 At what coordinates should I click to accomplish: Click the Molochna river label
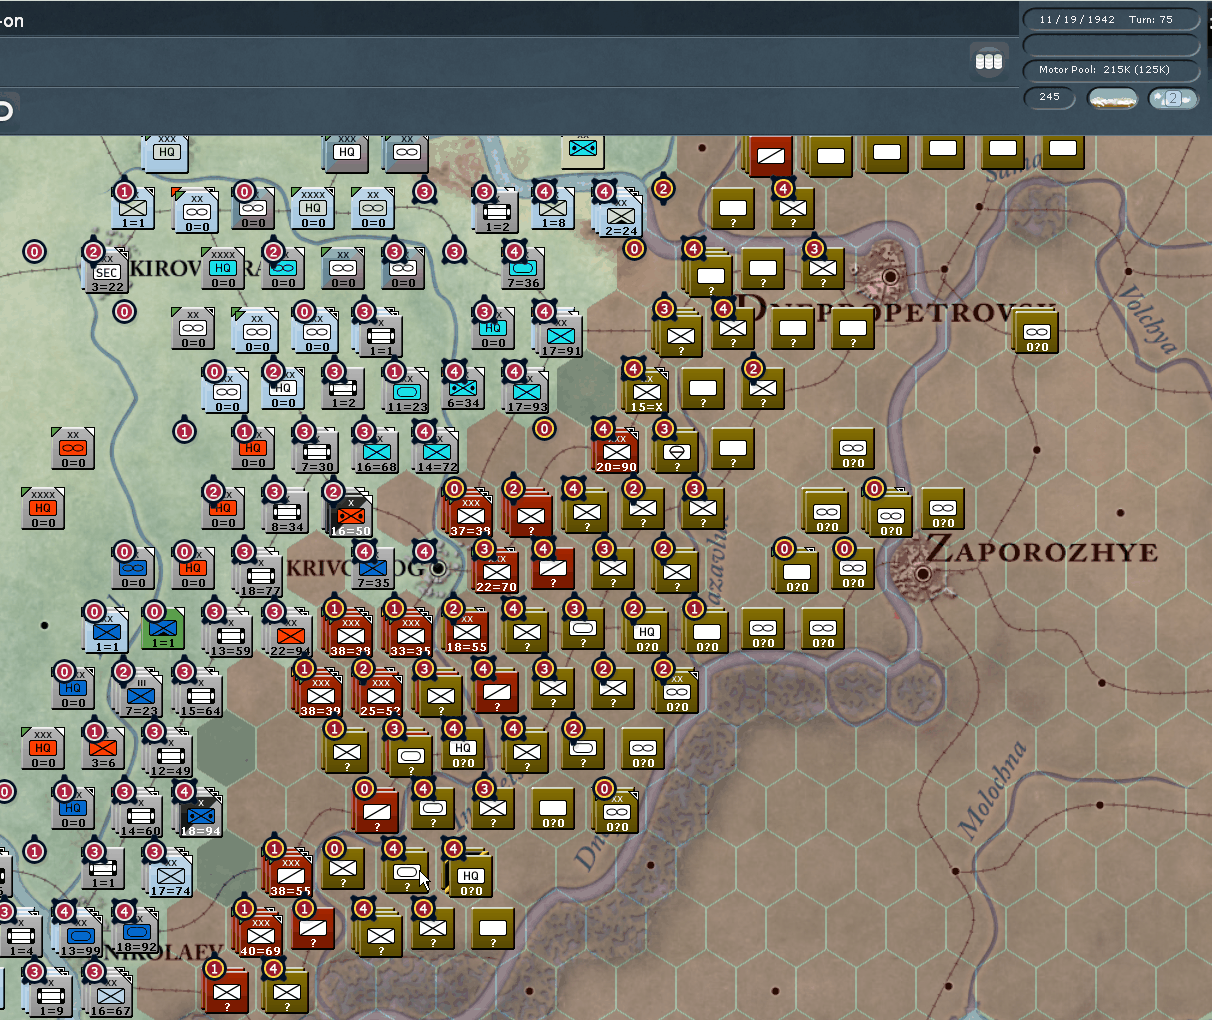993,789
